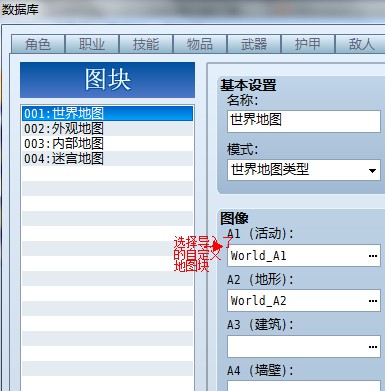
Task: Open file picker for A3 (建筑)
Action: [x=373, y=347]
